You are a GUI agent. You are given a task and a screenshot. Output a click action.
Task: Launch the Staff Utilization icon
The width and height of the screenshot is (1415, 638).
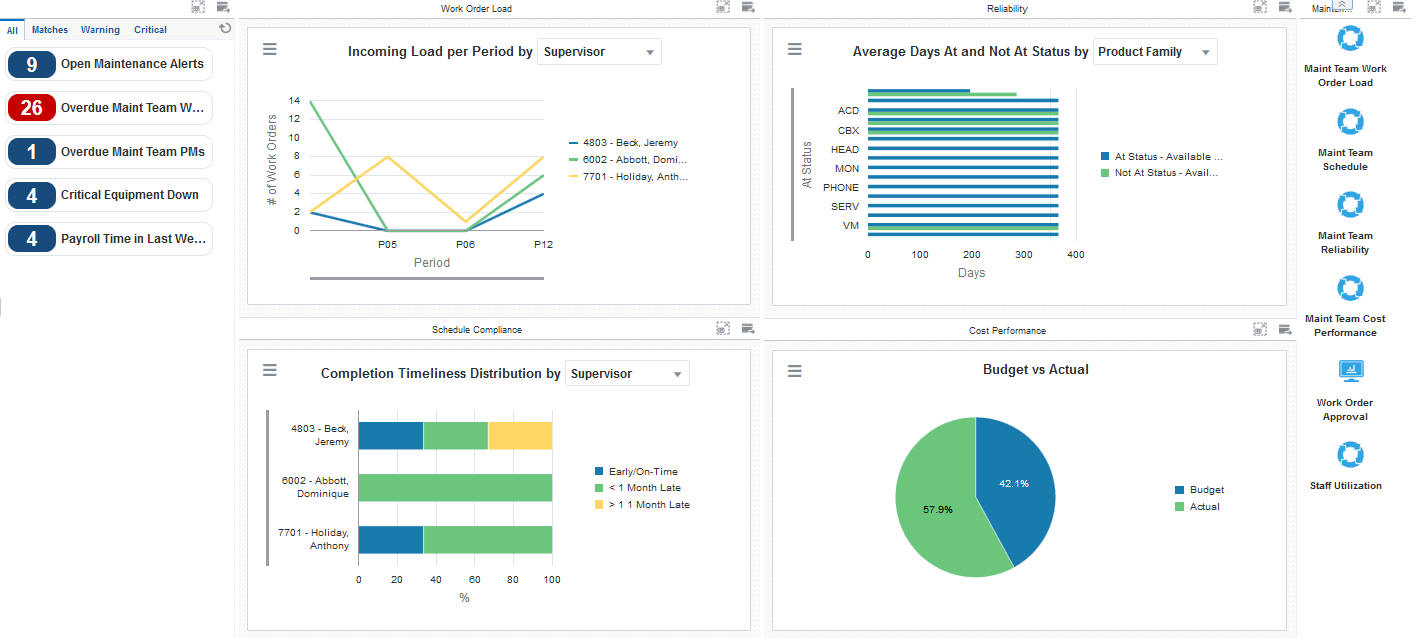[1351, 455]
